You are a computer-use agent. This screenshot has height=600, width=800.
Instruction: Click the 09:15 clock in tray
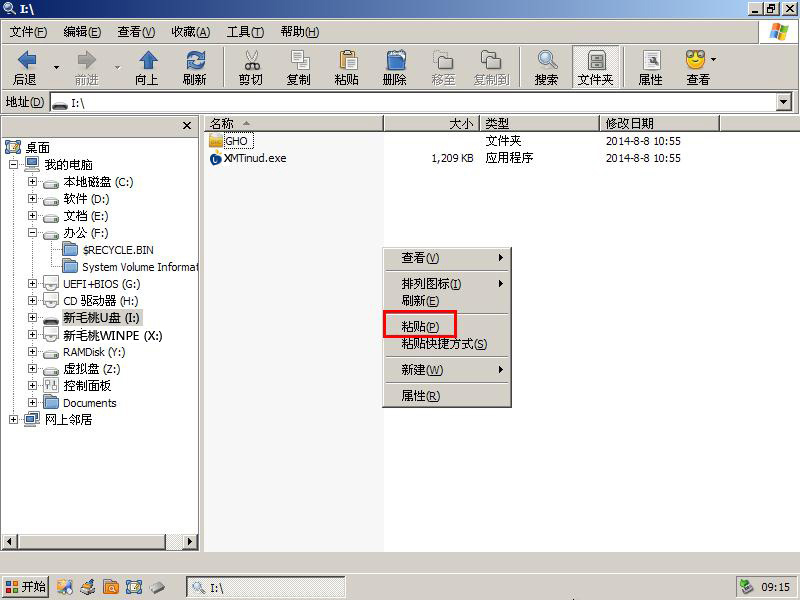[775, 587]
